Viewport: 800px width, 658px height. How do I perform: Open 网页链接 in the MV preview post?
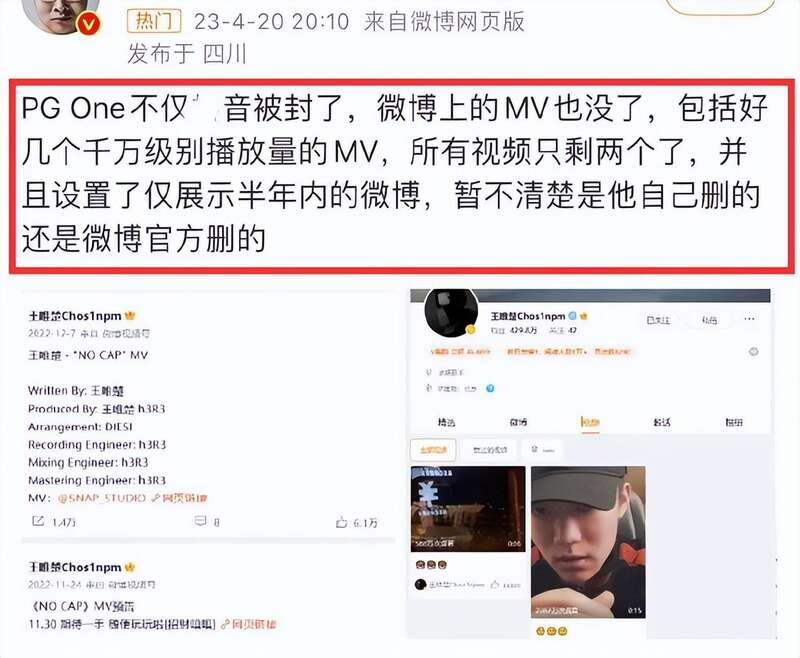(248, 624)
